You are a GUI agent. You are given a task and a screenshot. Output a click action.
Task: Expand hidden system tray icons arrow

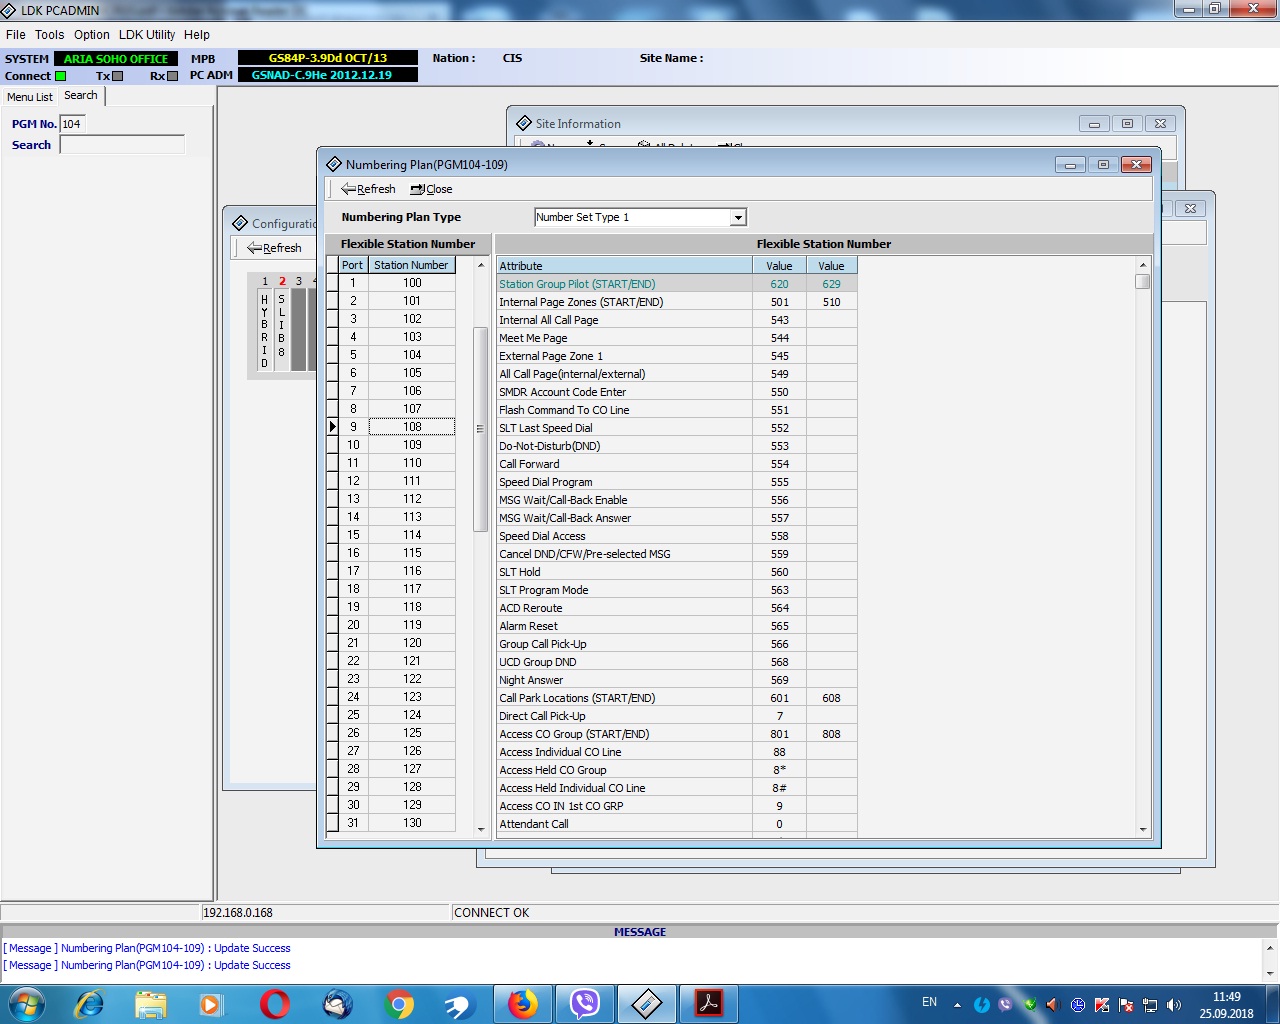coord(957,1004)
